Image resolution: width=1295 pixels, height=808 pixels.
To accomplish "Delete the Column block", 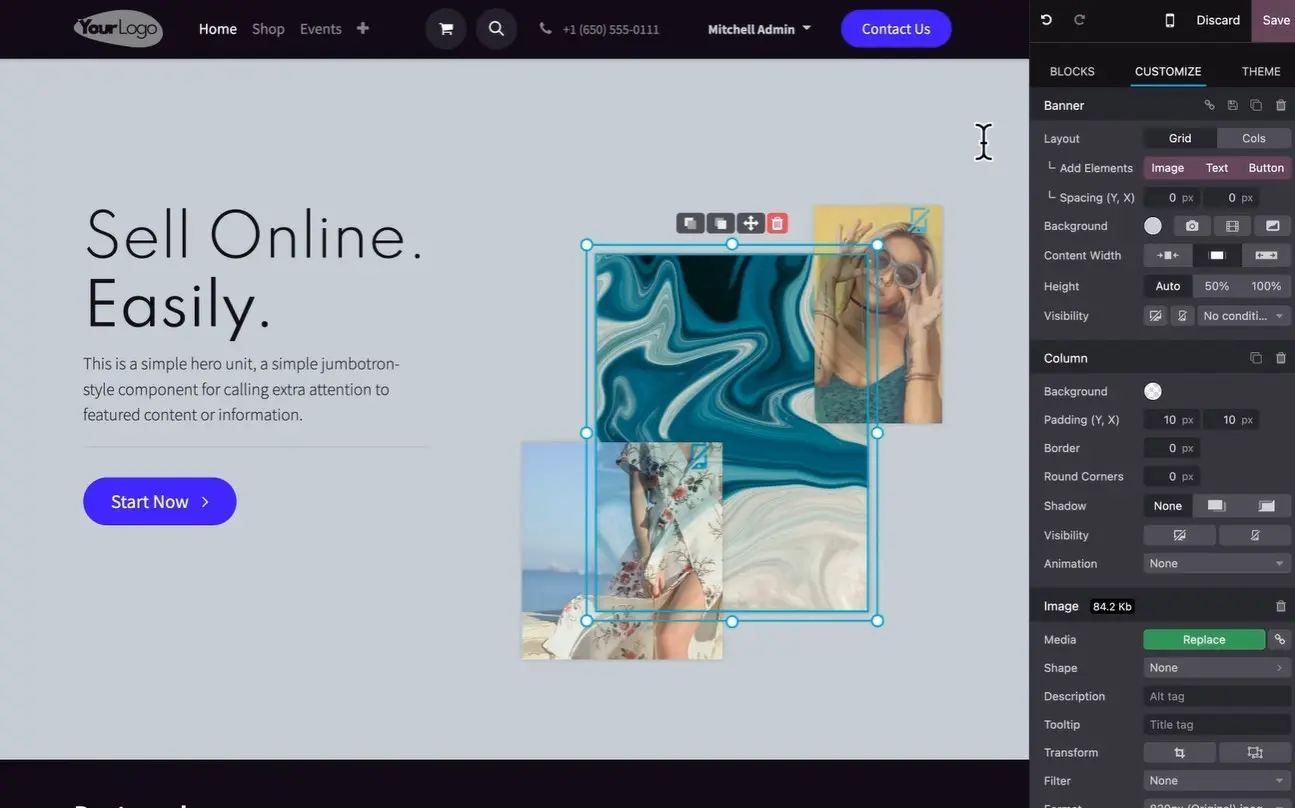I will 1281,358.
